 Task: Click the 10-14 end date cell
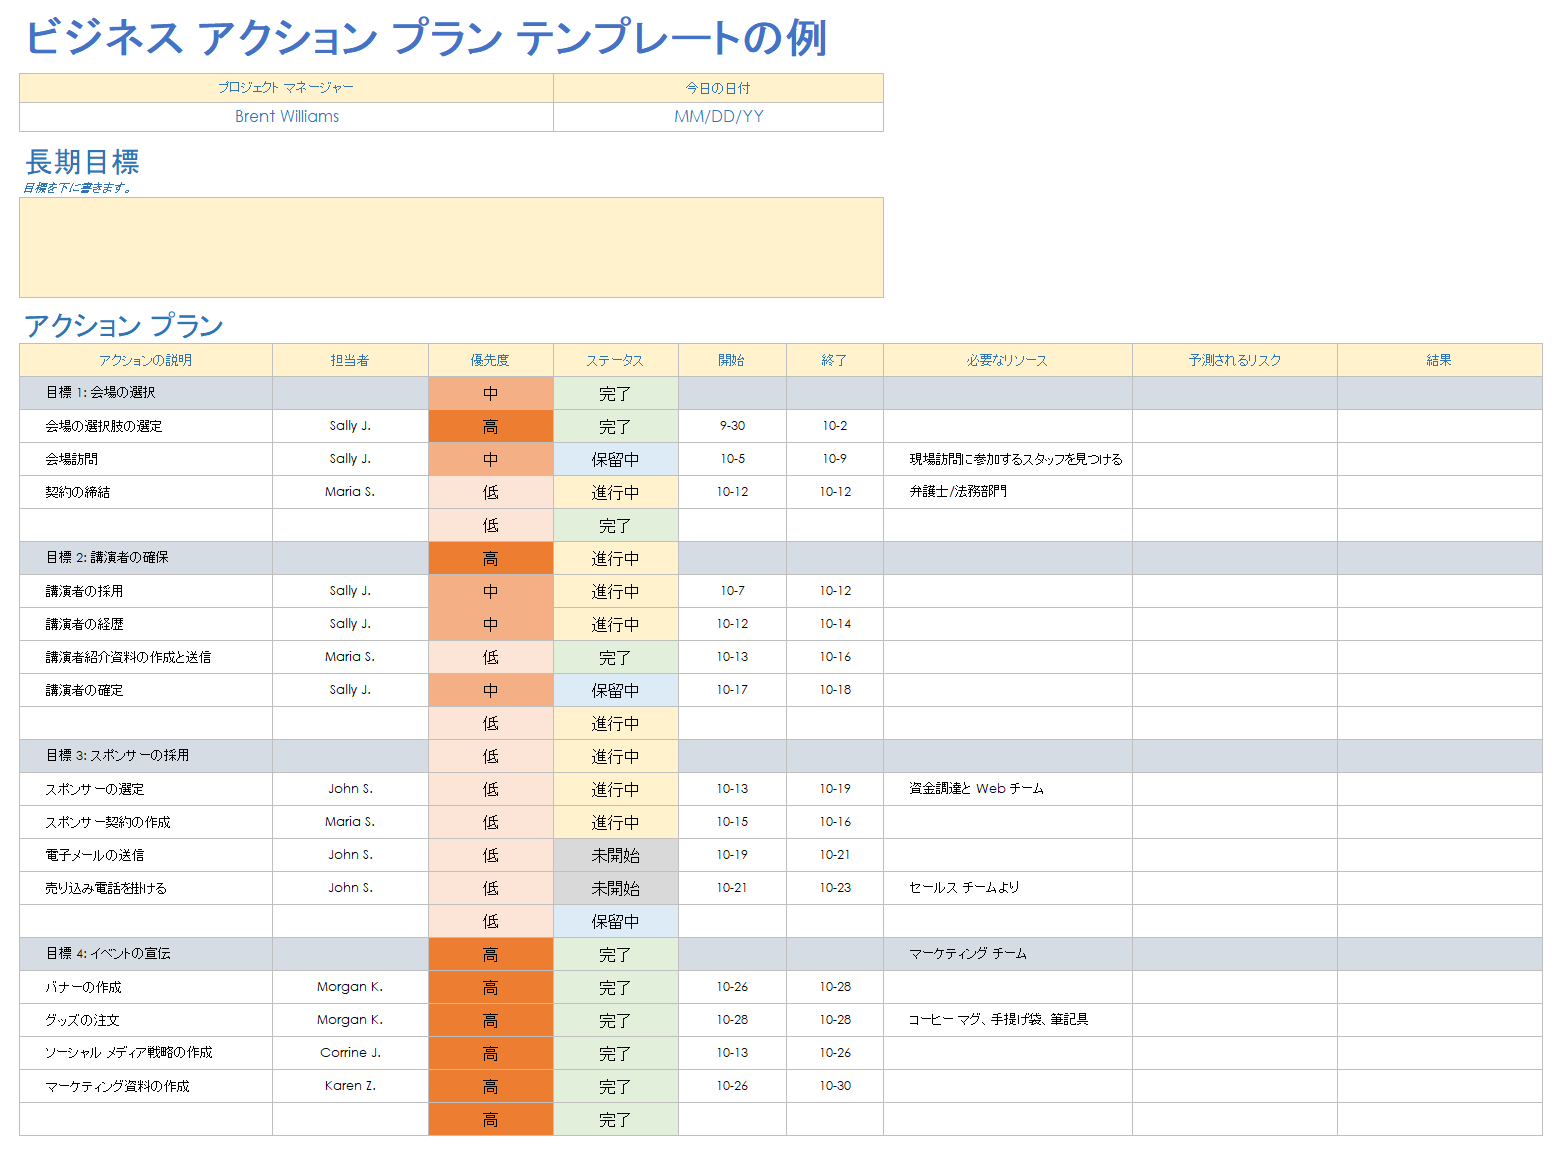835,624
